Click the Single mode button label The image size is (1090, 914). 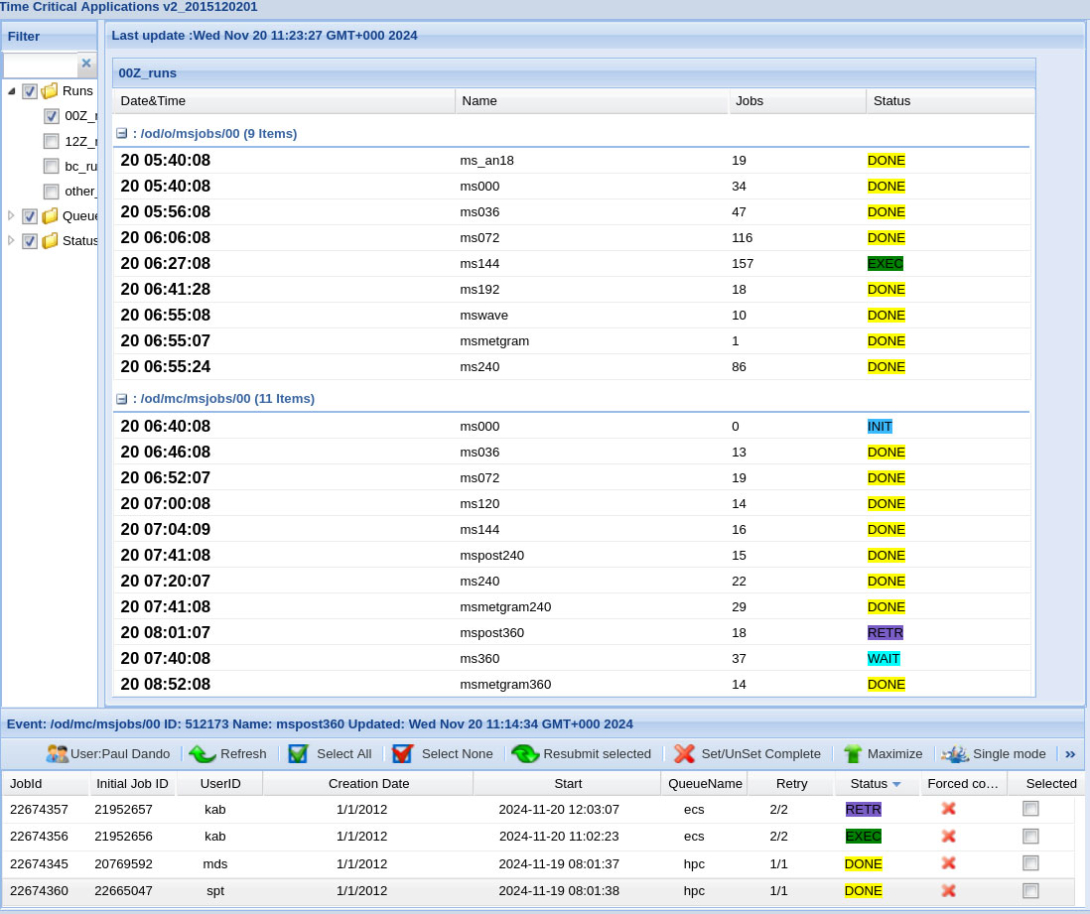1009,753
